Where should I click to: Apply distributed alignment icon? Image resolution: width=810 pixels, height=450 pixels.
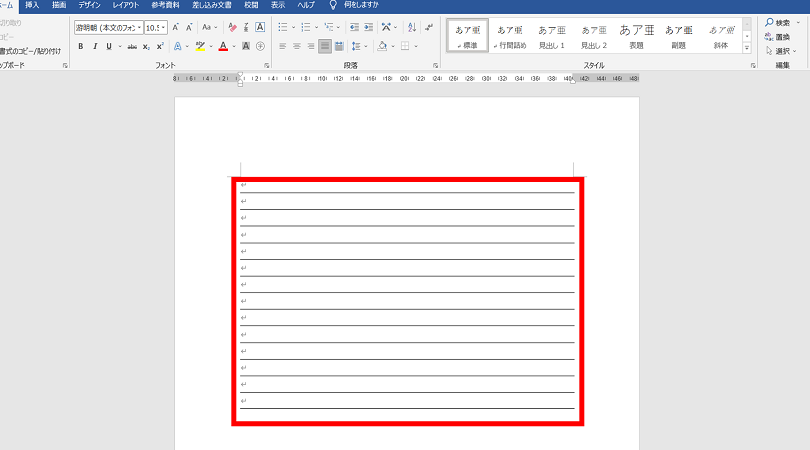(339, 46)
